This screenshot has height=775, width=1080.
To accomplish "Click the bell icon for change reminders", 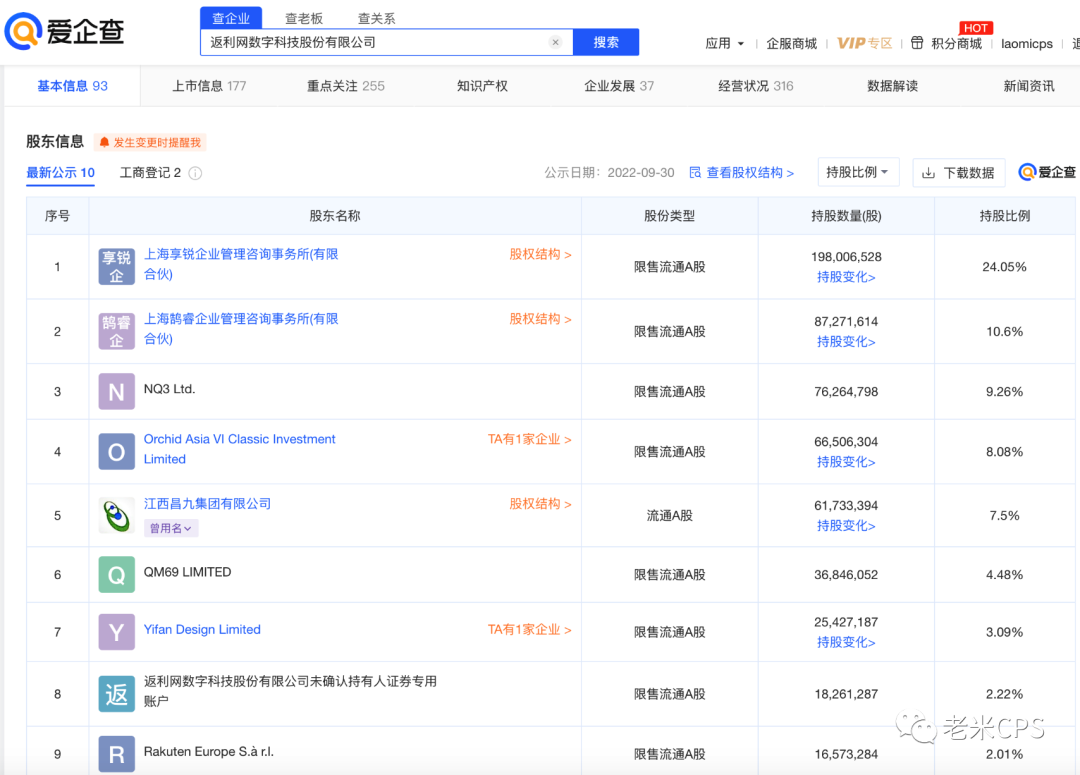I will point(104,142).
